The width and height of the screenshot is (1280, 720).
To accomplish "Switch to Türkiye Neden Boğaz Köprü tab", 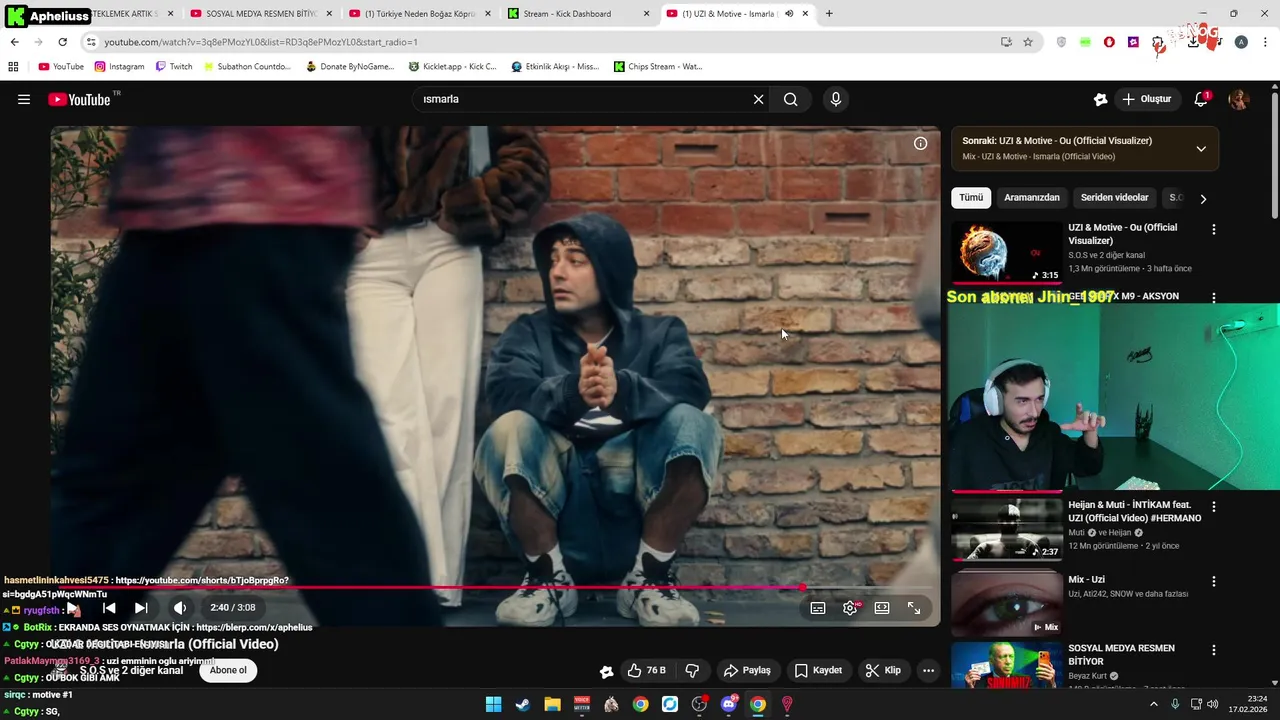I will [x=420, y=14].
